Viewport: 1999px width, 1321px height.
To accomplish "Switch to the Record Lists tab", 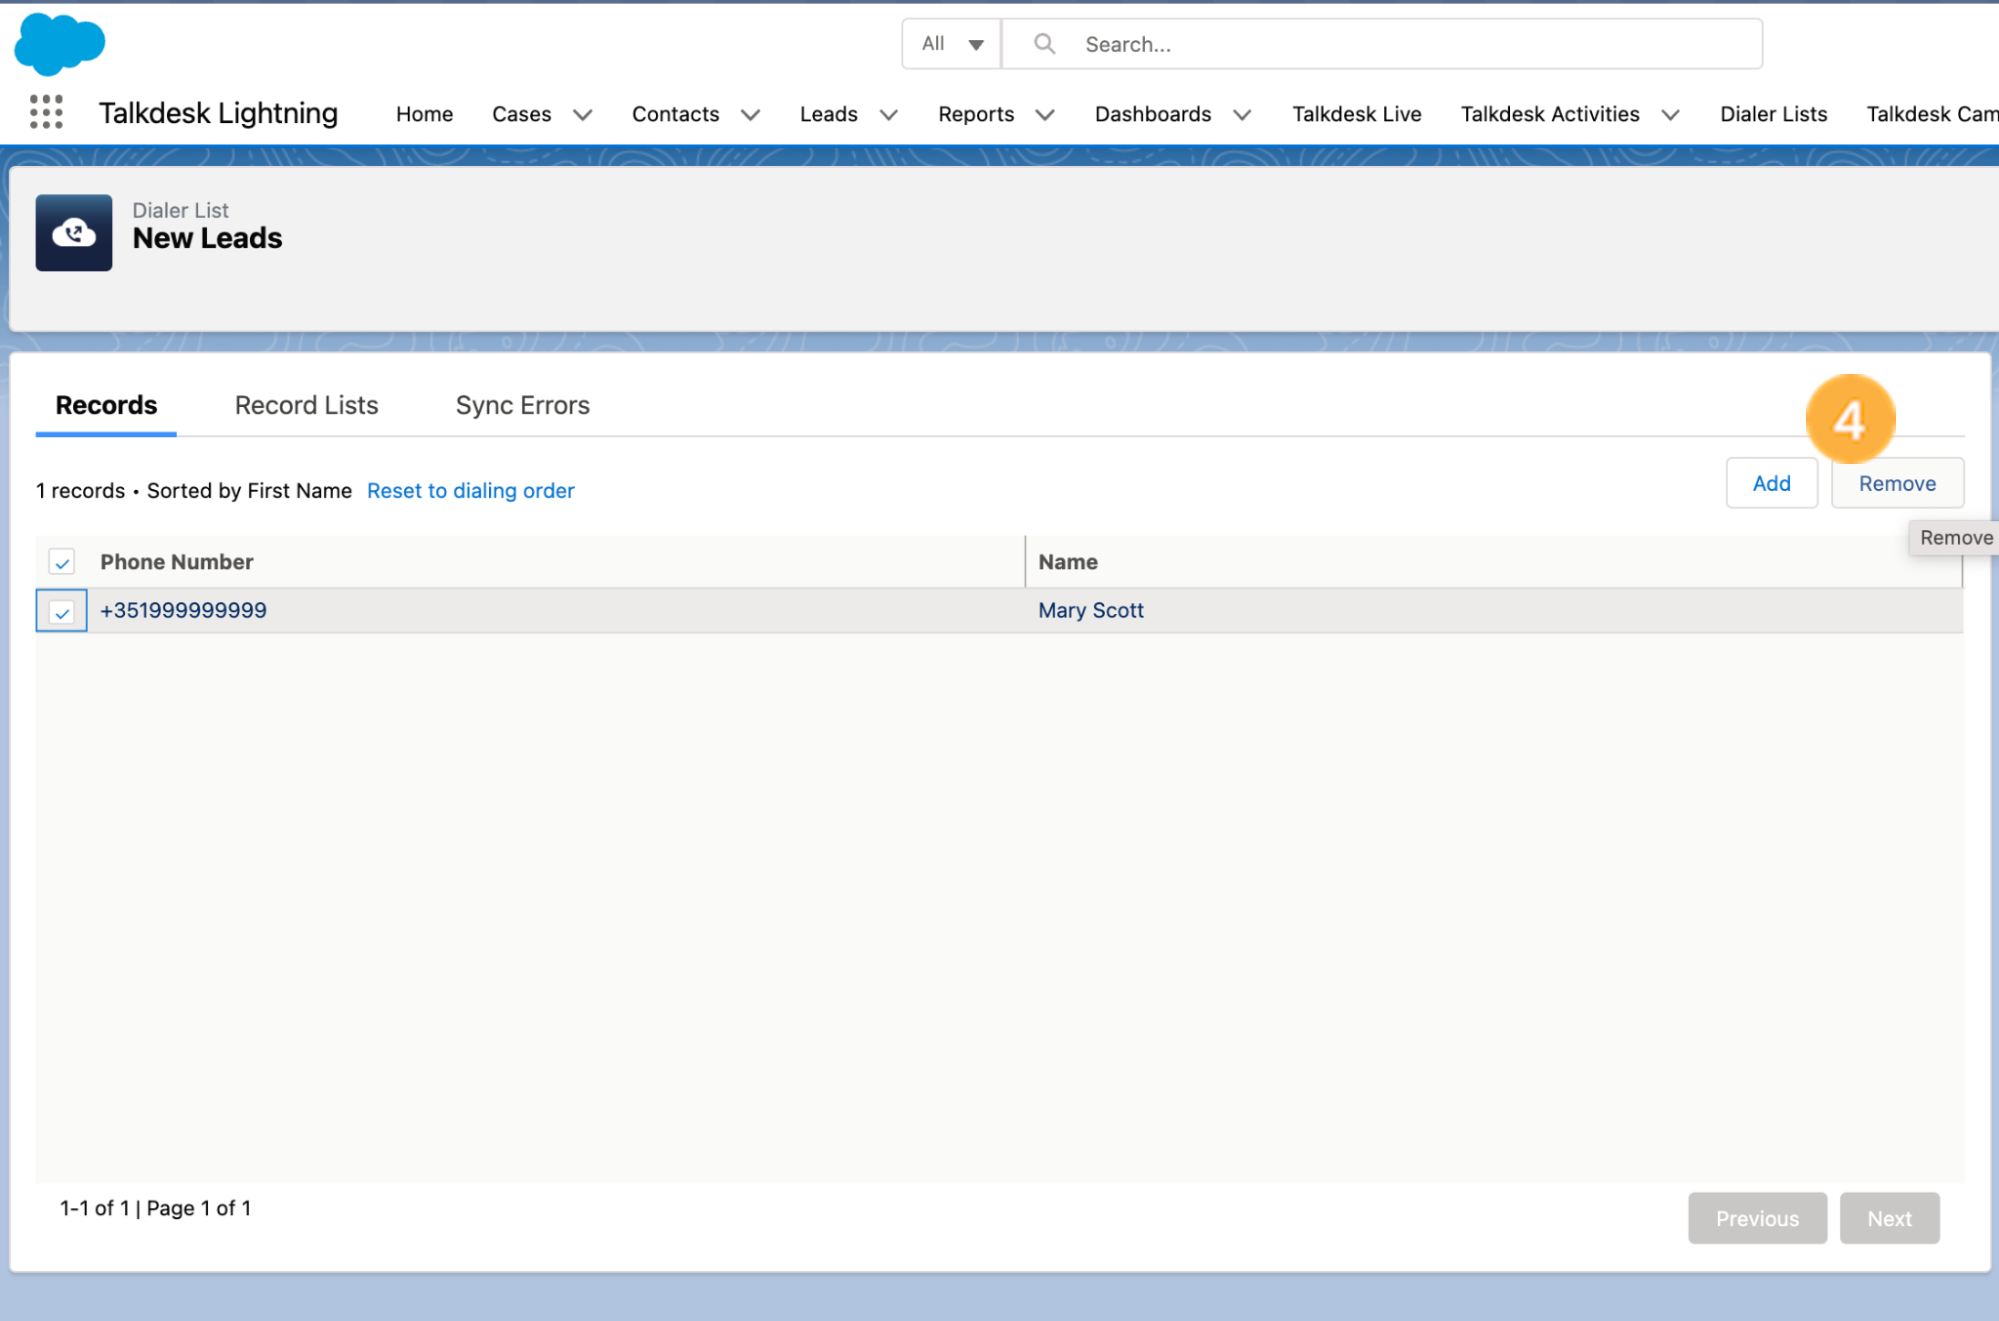I will tap(305, 405).
